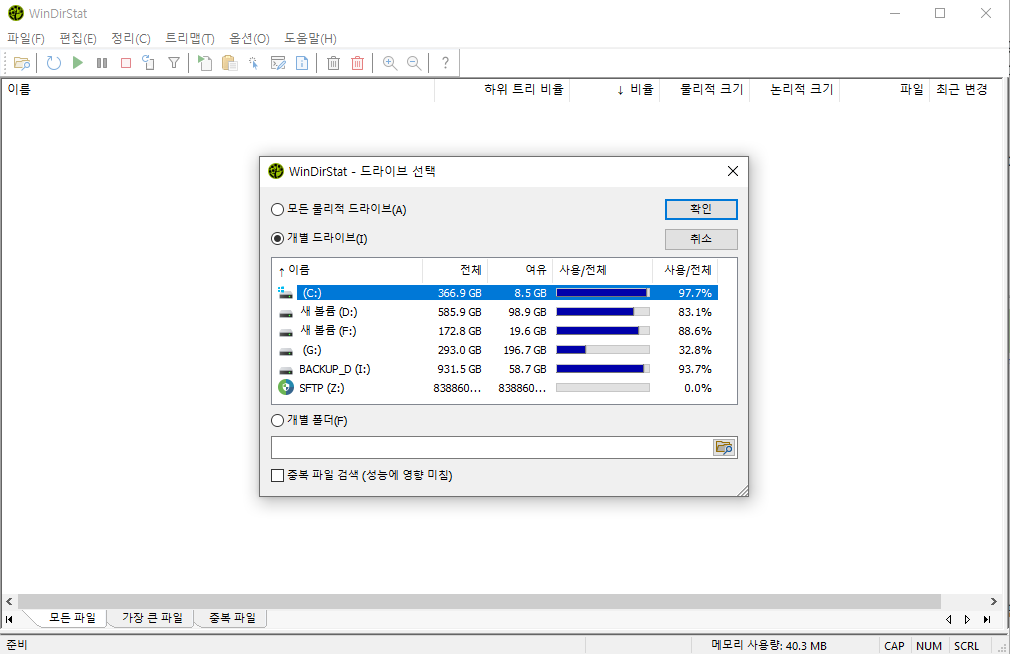Click the Select in Explorer cursor icon
Viewport: 1010px width, 654px height.
point(253,63)
